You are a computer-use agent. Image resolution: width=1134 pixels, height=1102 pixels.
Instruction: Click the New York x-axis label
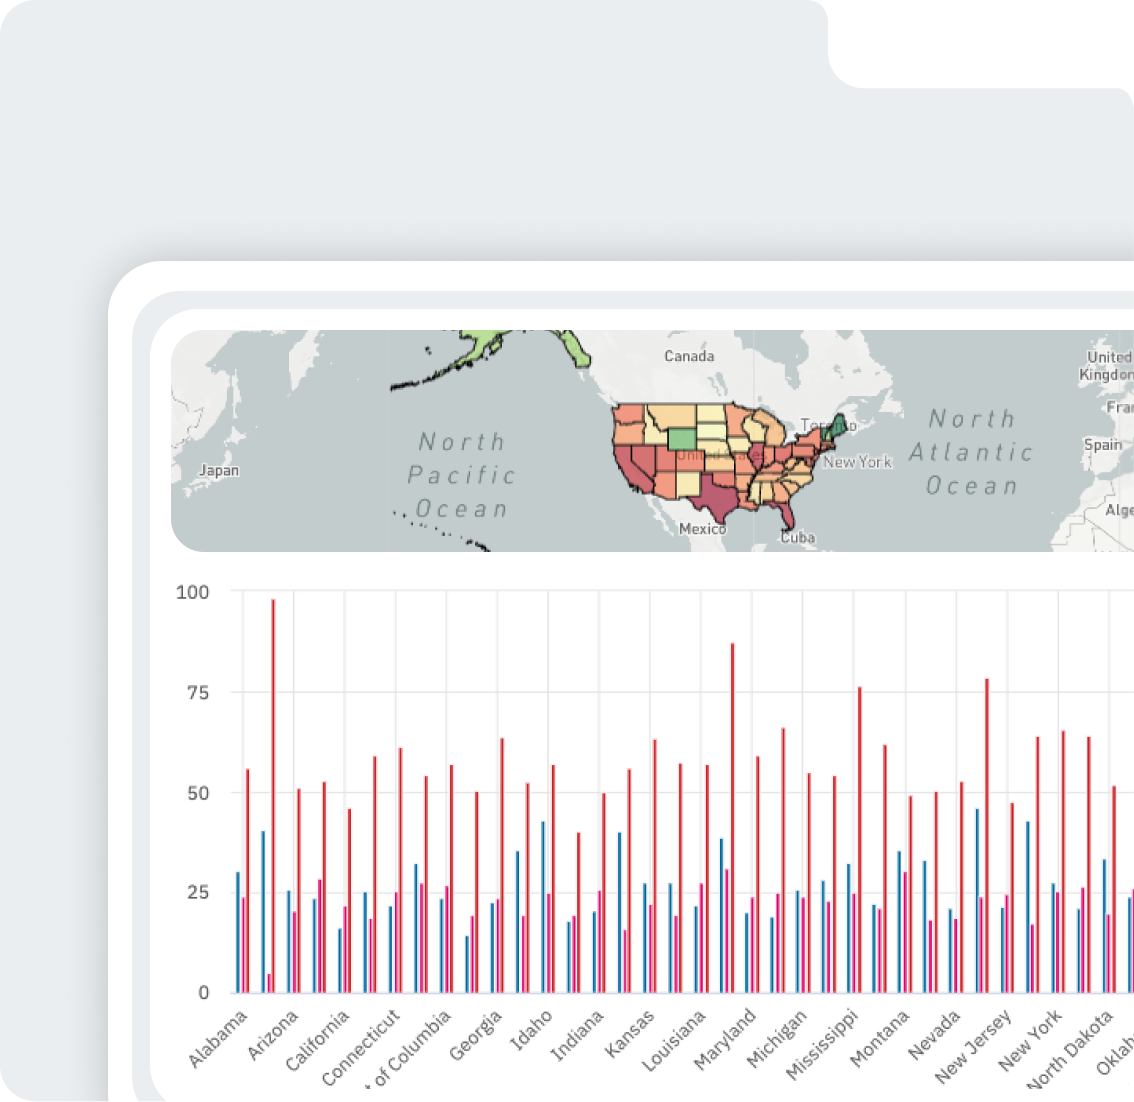coord(1031,1041)
